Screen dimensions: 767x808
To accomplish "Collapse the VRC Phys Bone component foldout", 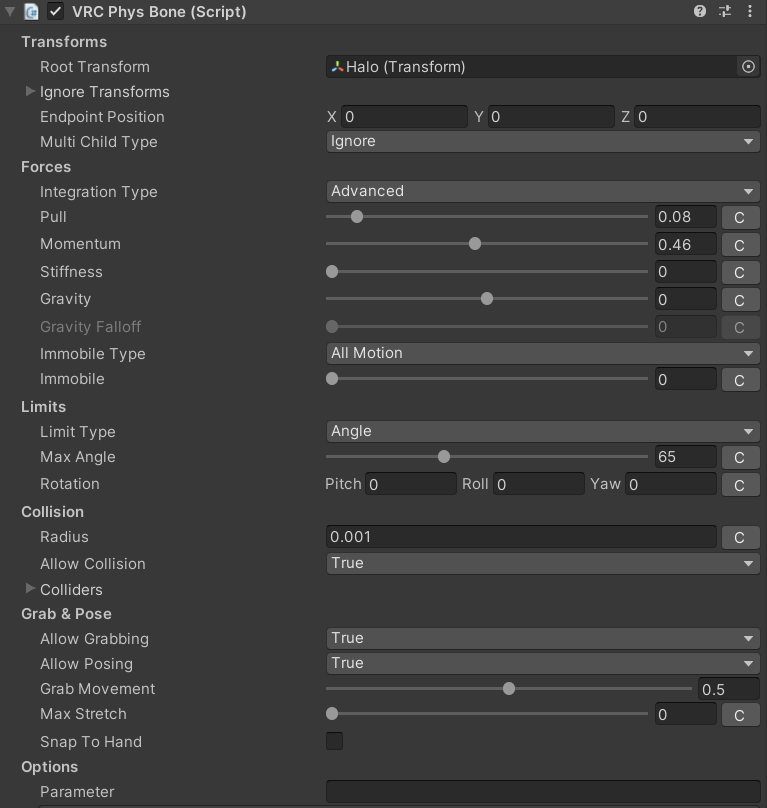I will click(10, 11).
